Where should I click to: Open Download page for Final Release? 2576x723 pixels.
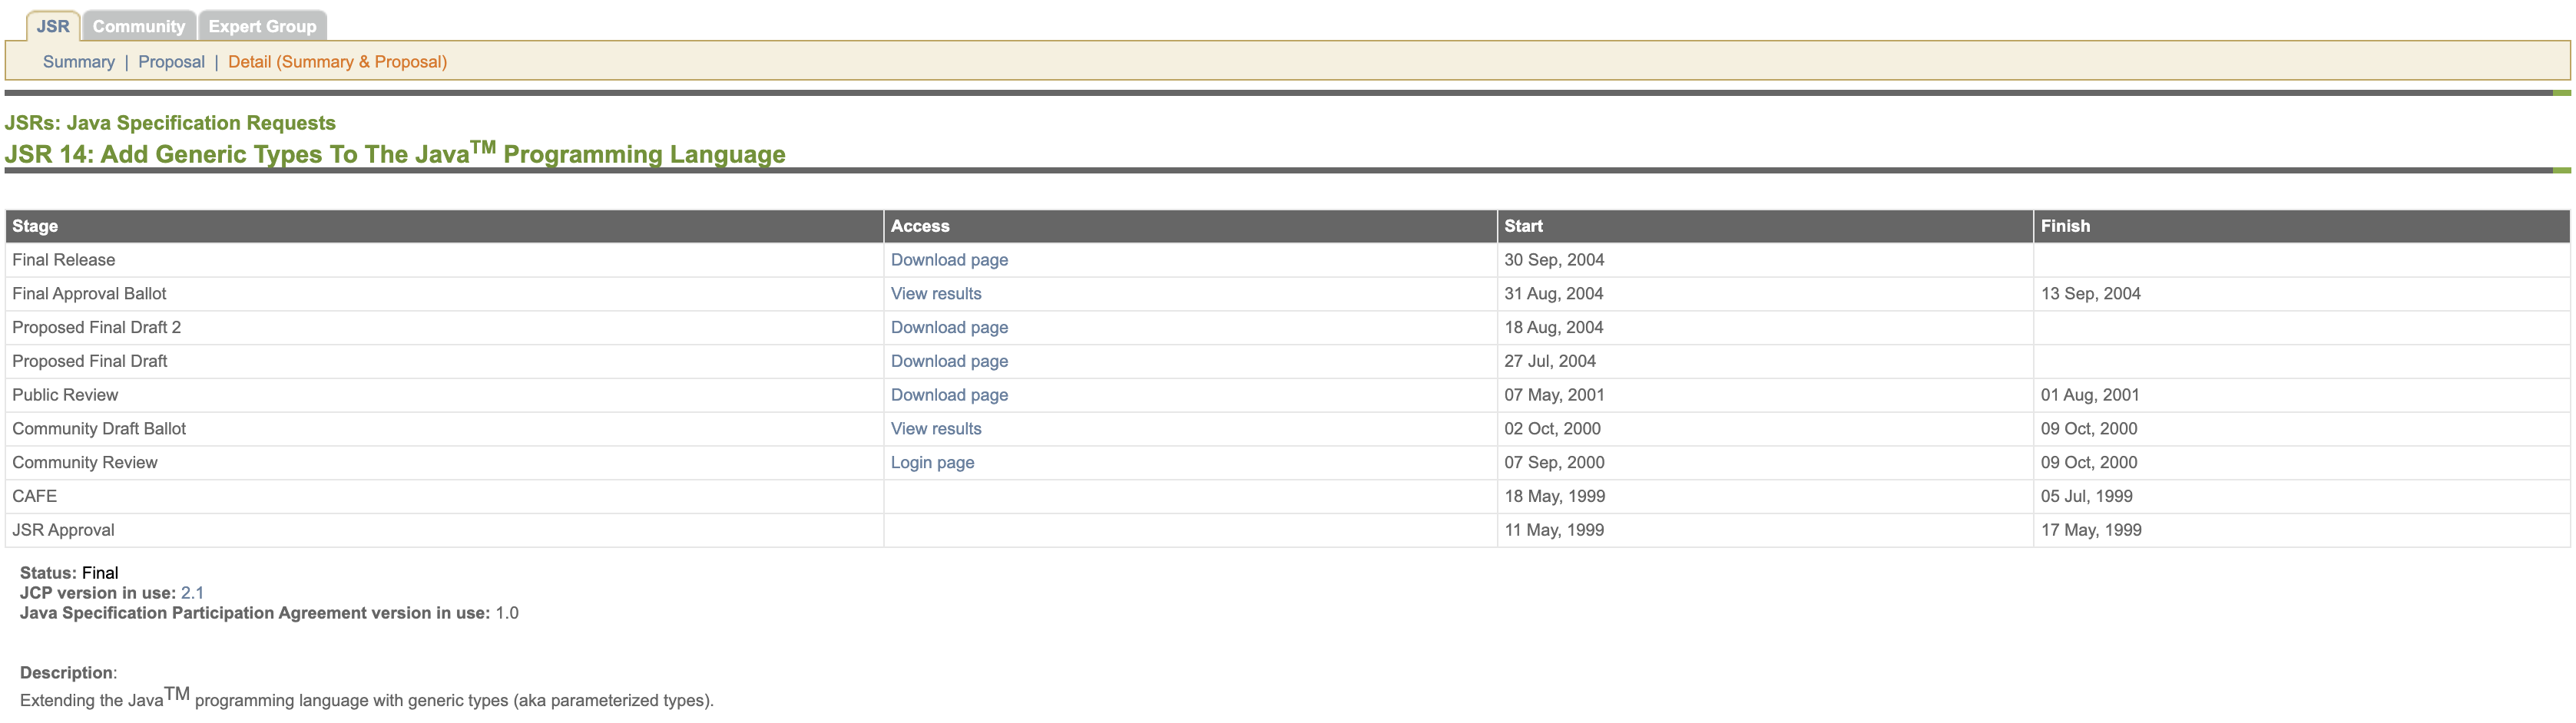[x=948, y=260]
